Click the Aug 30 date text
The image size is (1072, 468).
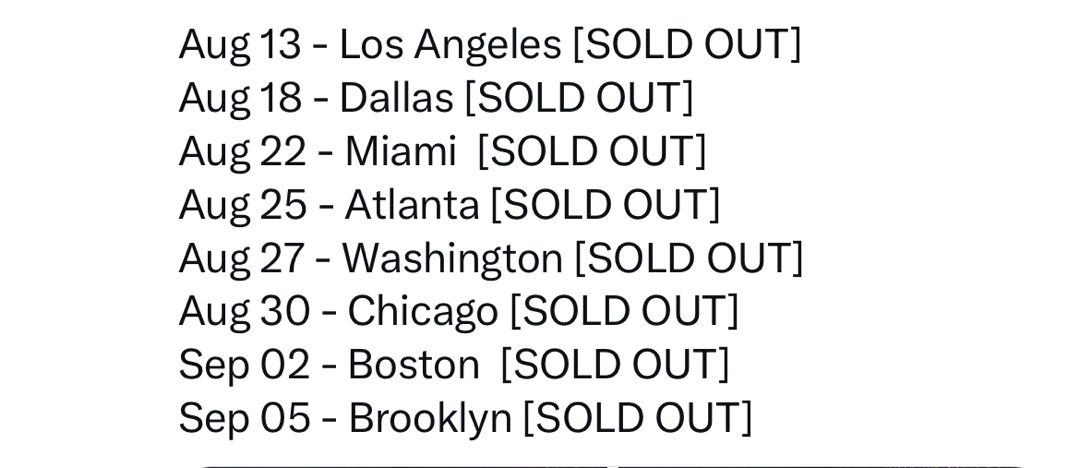click(x=244, y=312)
